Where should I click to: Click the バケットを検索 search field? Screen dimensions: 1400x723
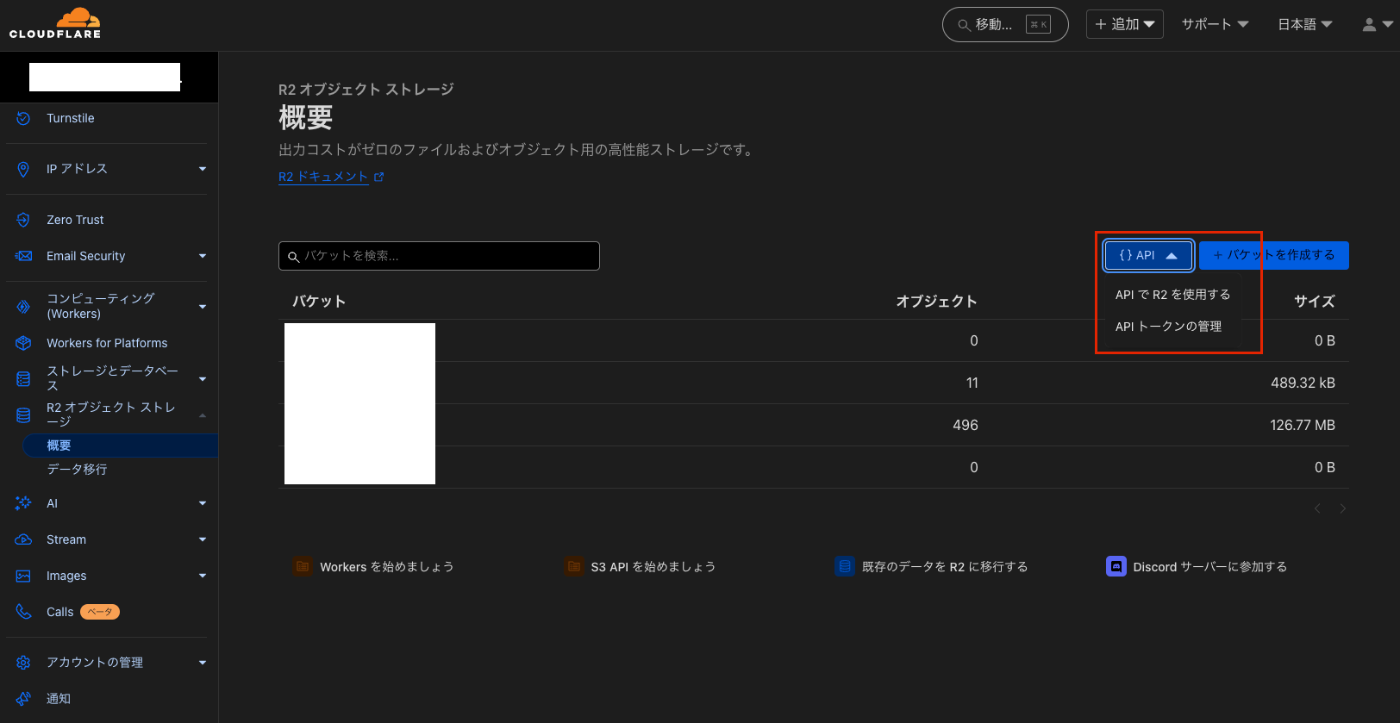tap(438, 255)
